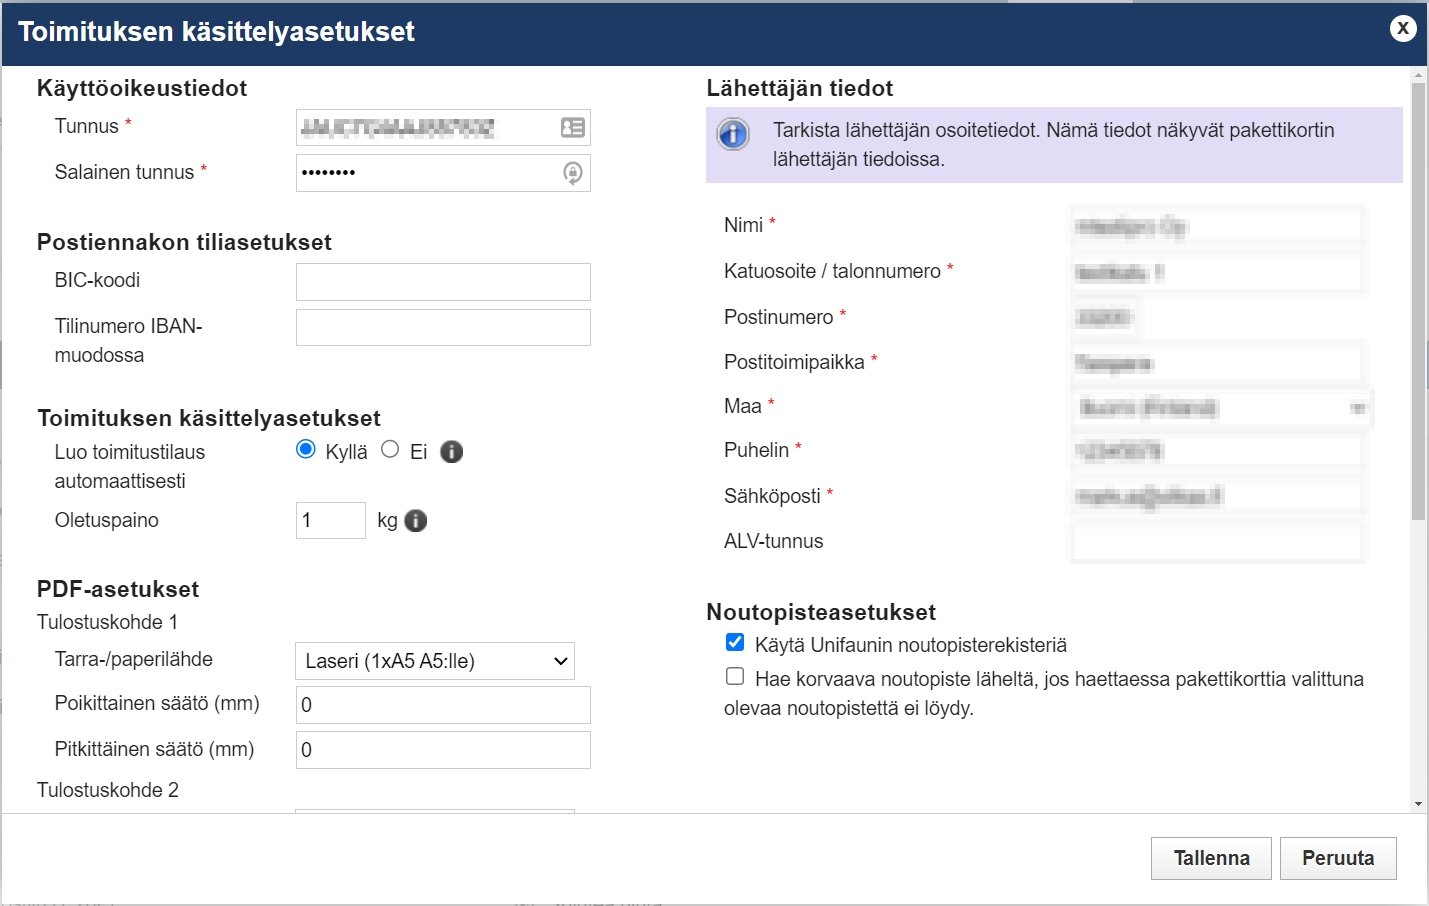Image resolution: width=1429 pixels, height=906 pixels.
Task: Close the dialog with the X button
Action: pos(1403,28)
